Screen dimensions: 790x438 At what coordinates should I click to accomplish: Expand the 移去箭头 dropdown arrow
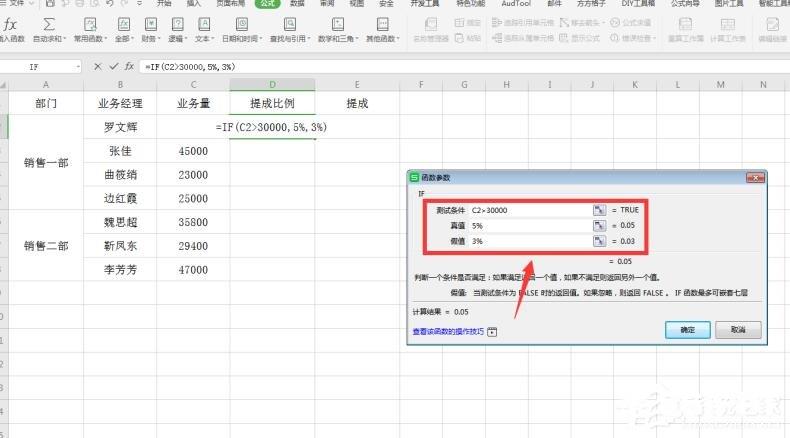click(603, 23)
